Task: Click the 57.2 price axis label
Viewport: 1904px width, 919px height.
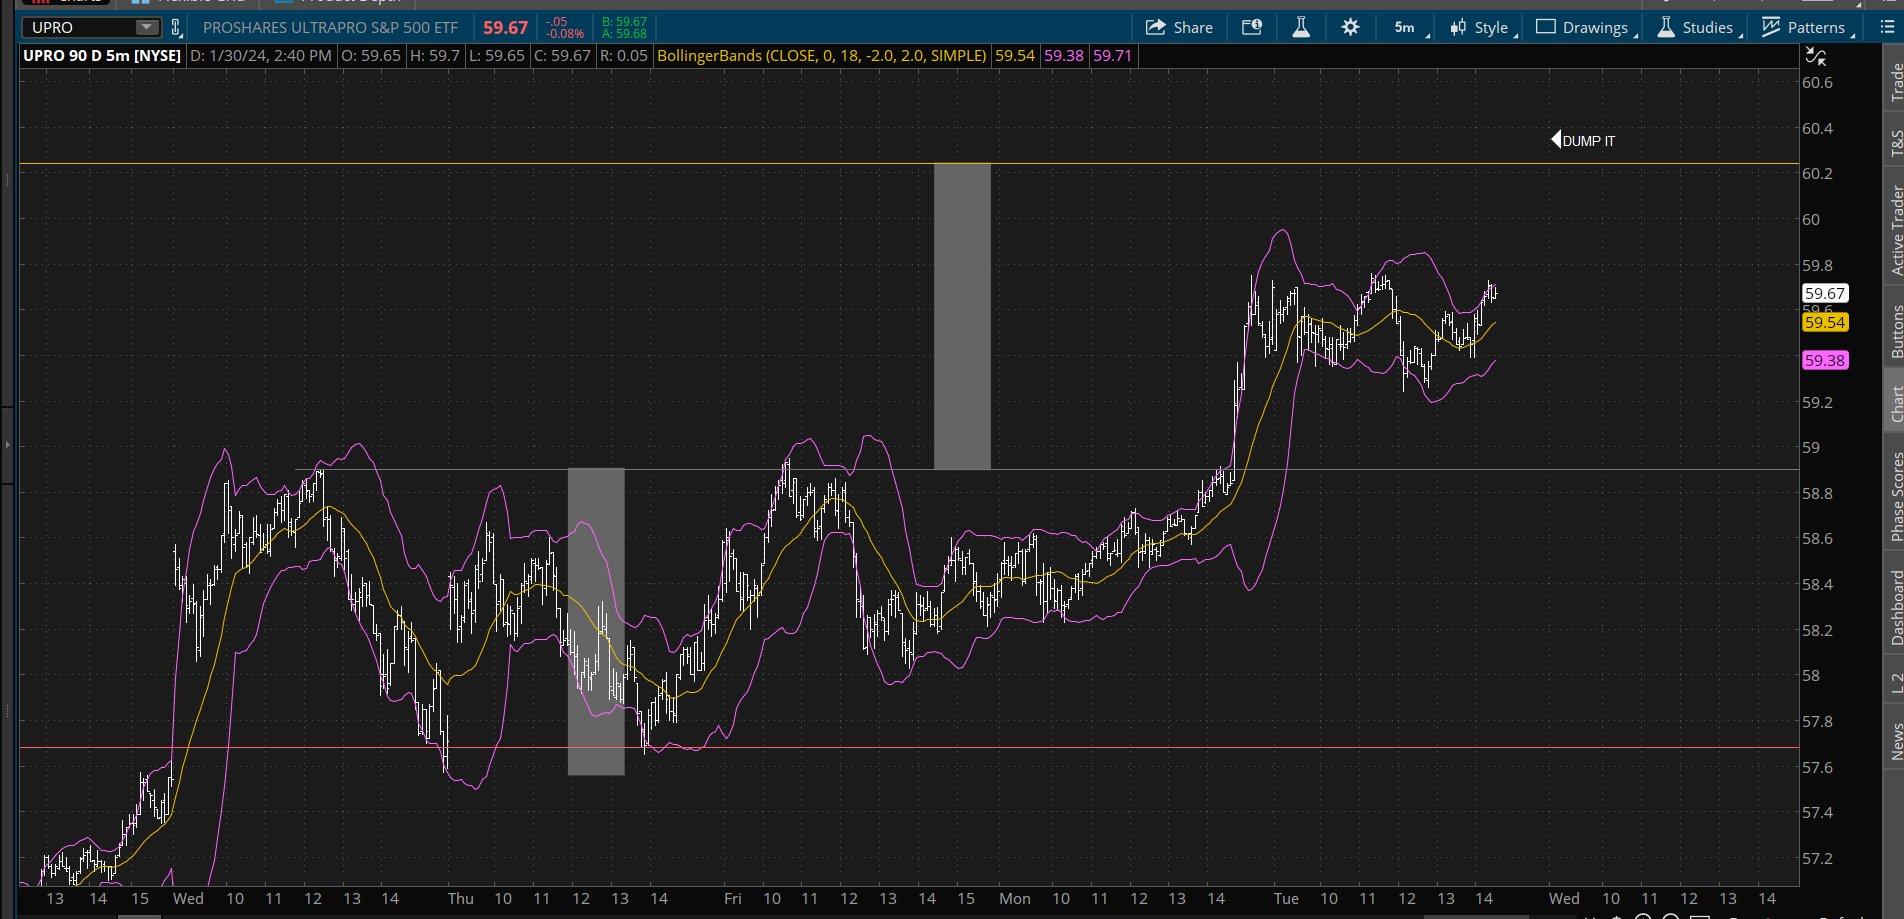Action: tap(1817, 858)
